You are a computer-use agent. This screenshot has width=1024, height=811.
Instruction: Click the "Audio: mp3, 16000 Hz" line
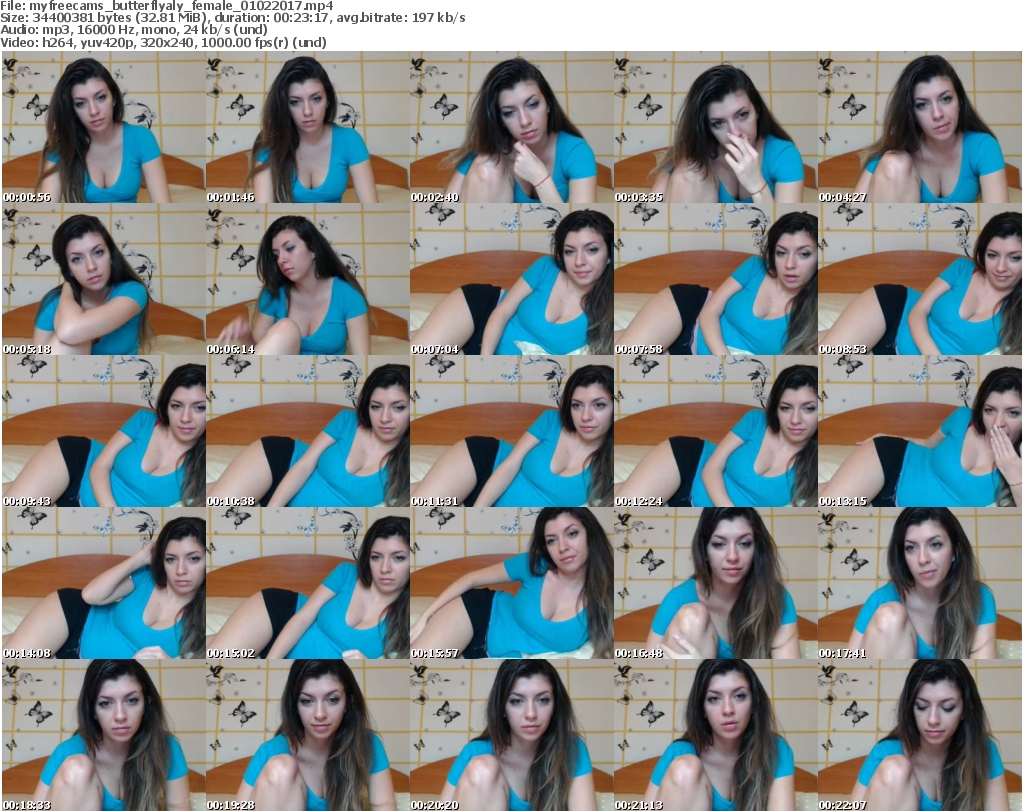[134, 30]
